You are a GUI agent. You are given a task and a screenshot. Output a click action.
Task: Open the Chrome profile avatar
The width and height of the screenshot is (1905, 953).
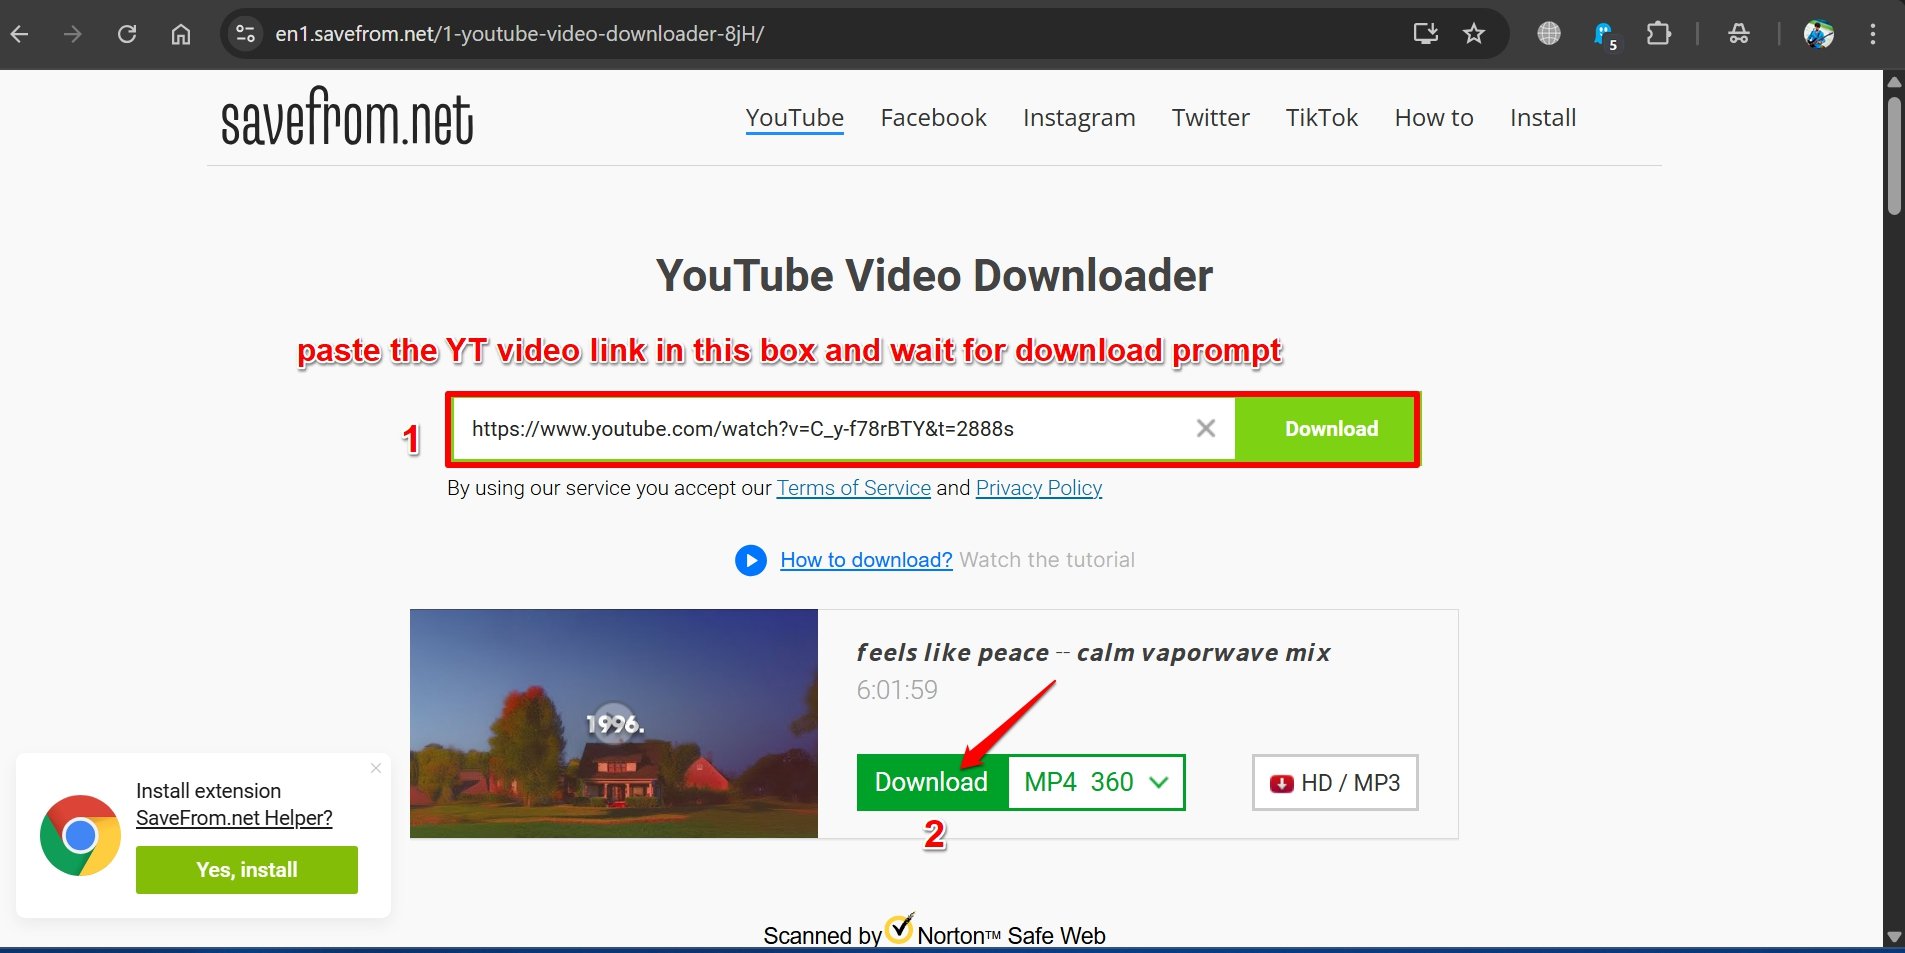(x=1818, y=34)
